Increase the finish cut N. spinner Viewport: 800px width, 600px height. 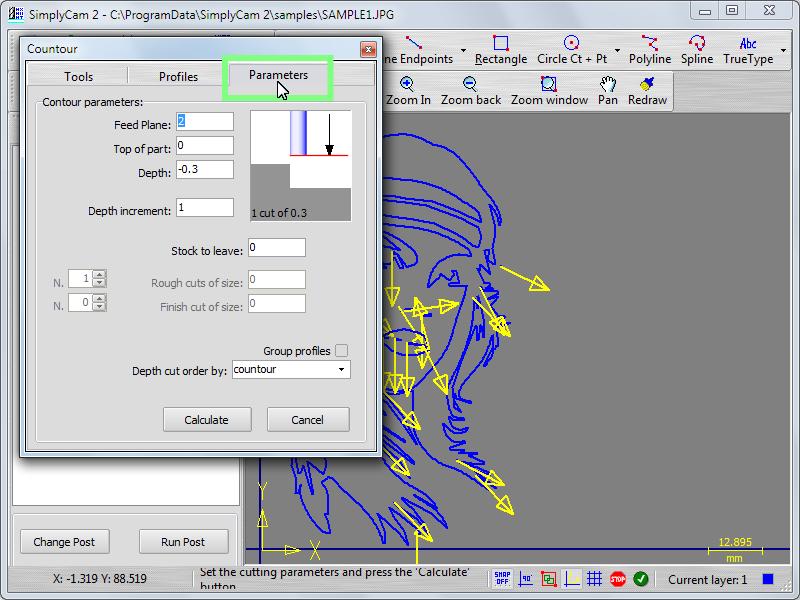[99, 298]
